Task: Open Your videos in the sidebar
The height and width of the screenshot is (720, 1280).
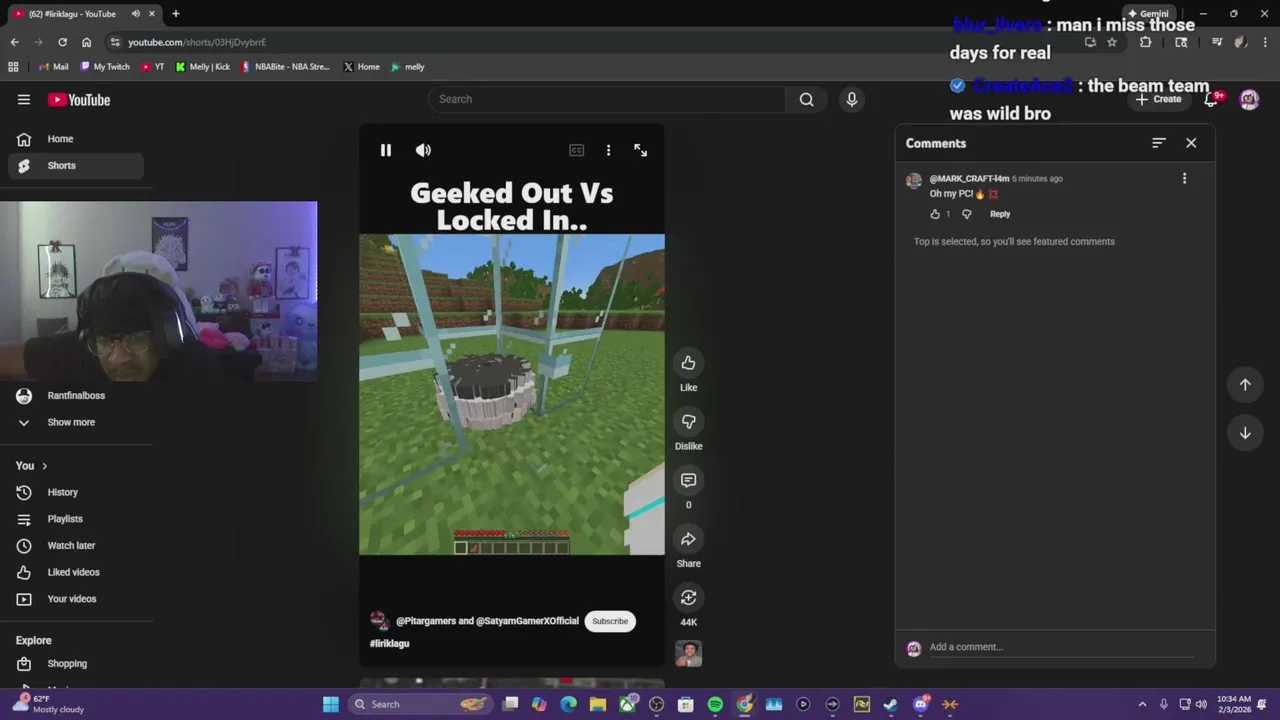Action: [76, 599]
